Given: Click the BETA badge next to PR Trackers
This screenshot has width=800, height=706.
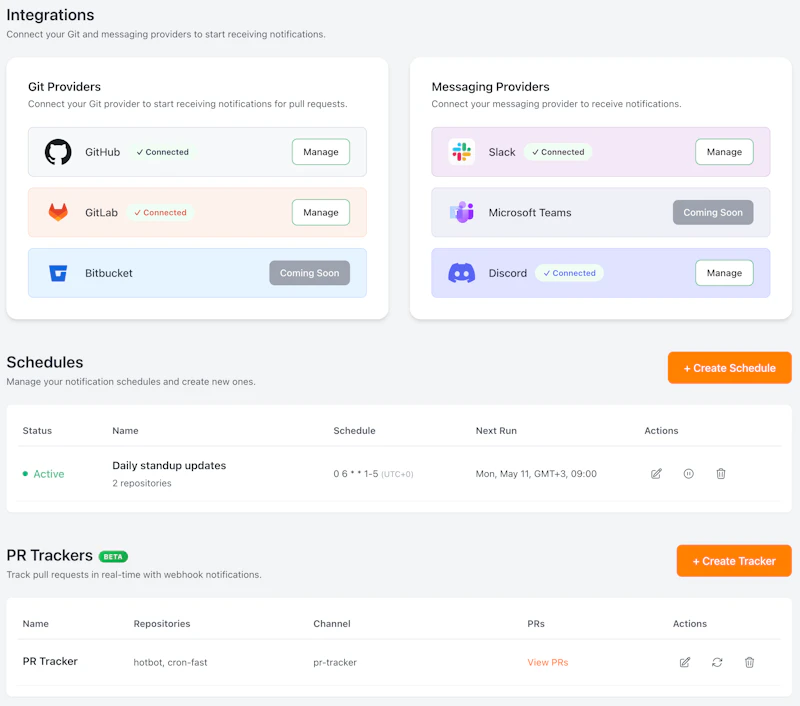Looking at the screenshot, I should coord(113,557).
